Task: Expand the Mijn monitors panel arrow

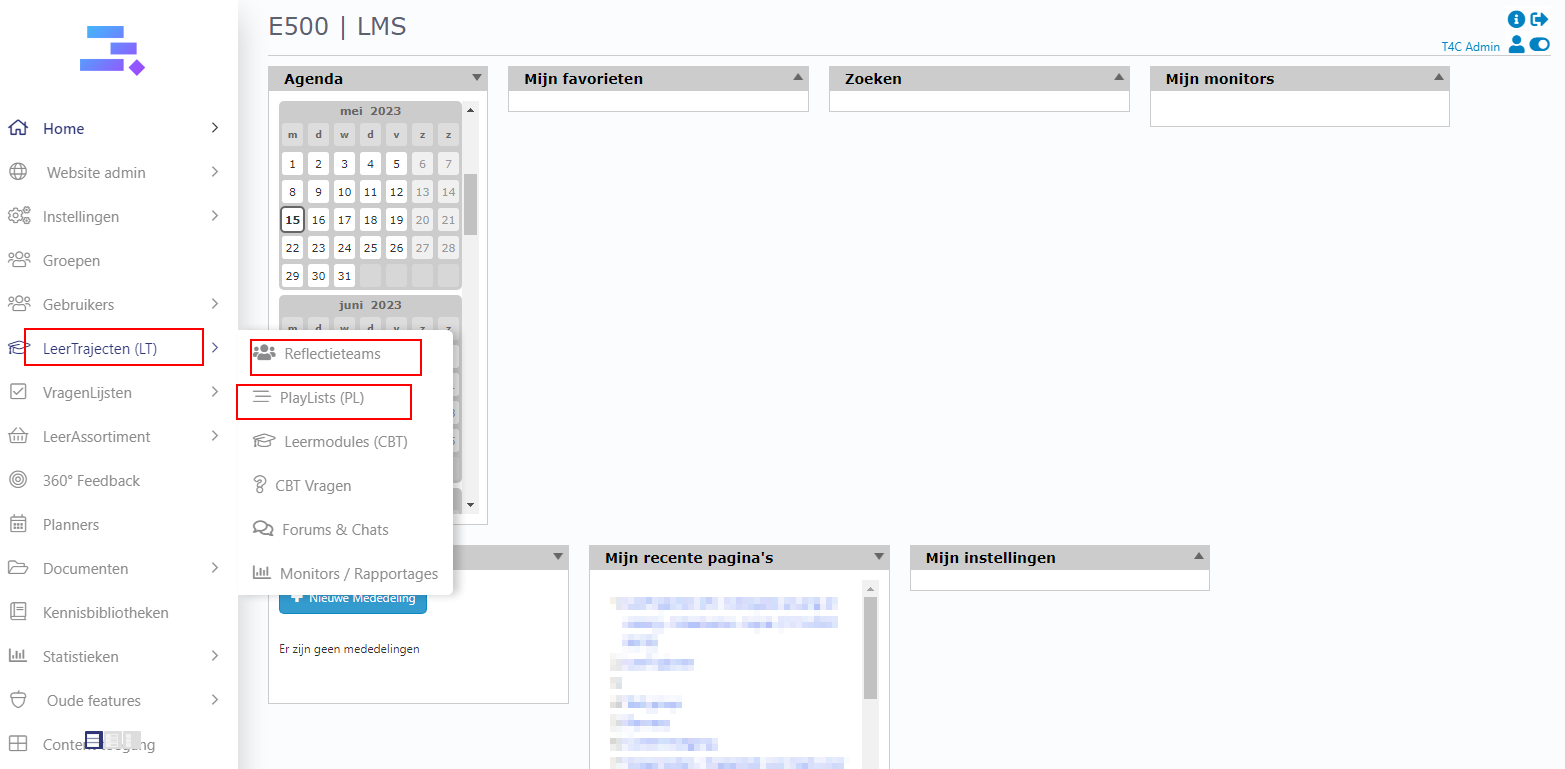Action: tap(1439, 78)
